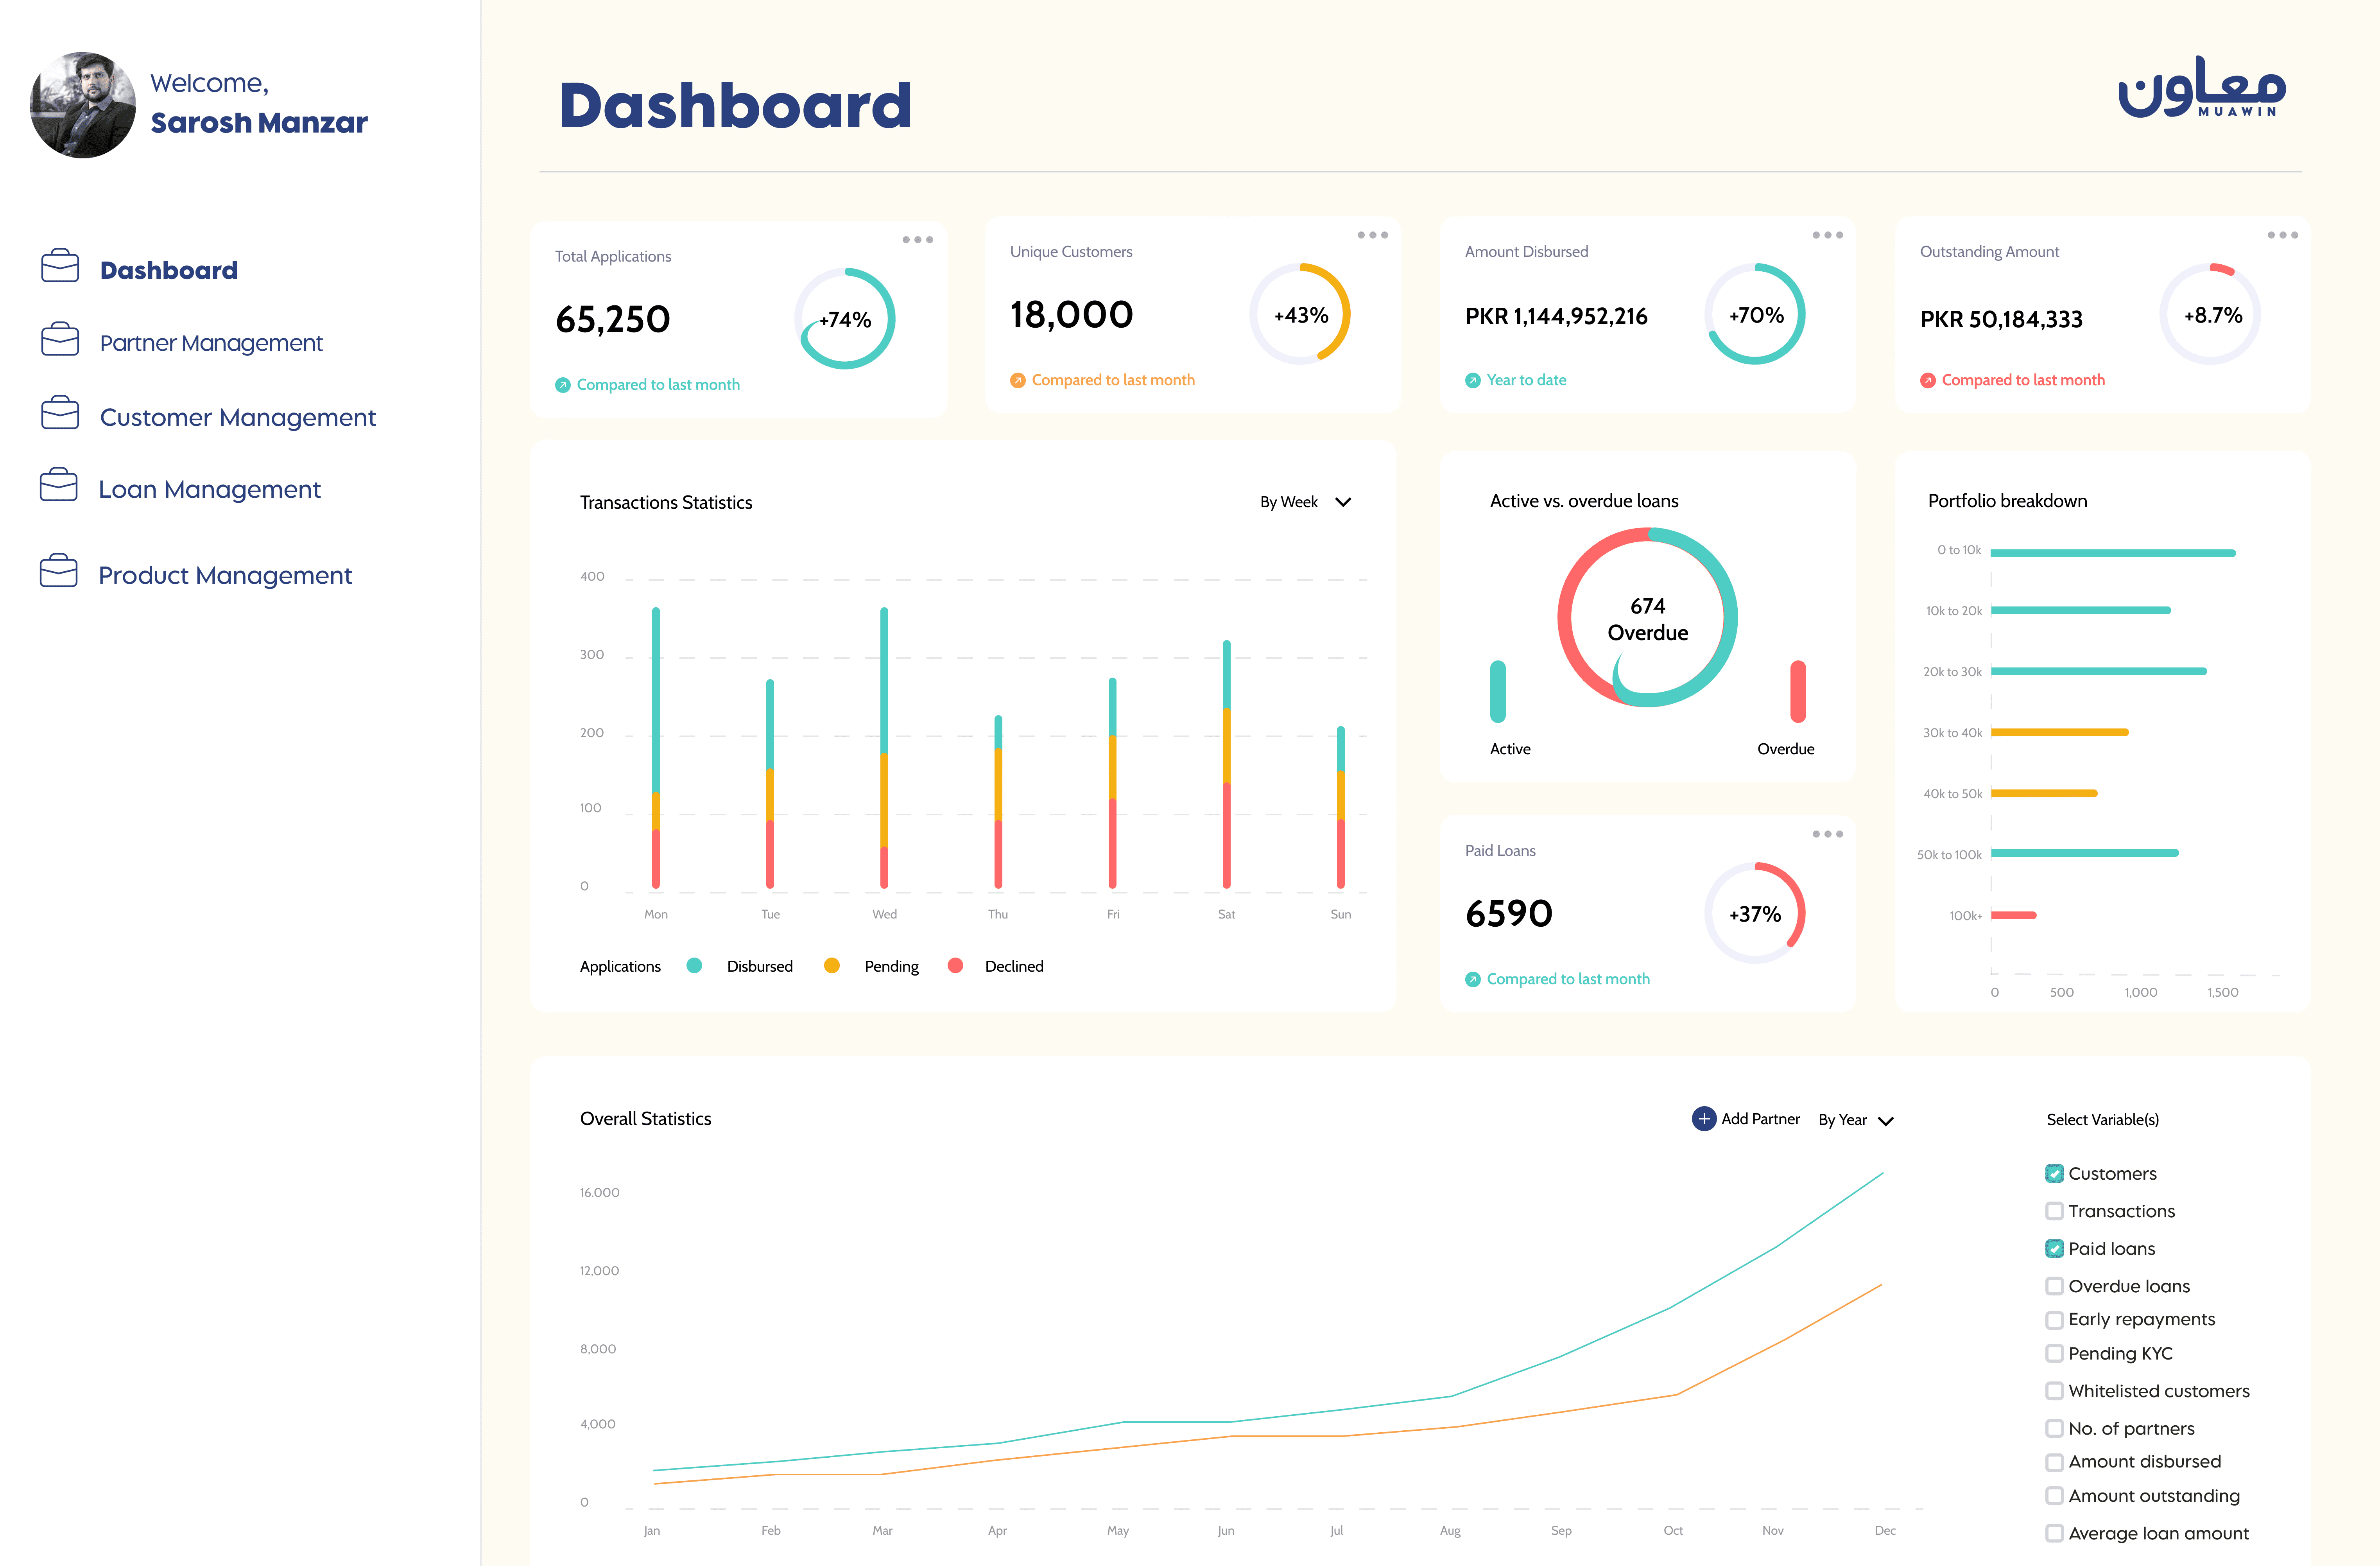Open the three-dot menu on Total Applications card
The height and width of the screenshot is (1566, 2380).
point(917,240)
